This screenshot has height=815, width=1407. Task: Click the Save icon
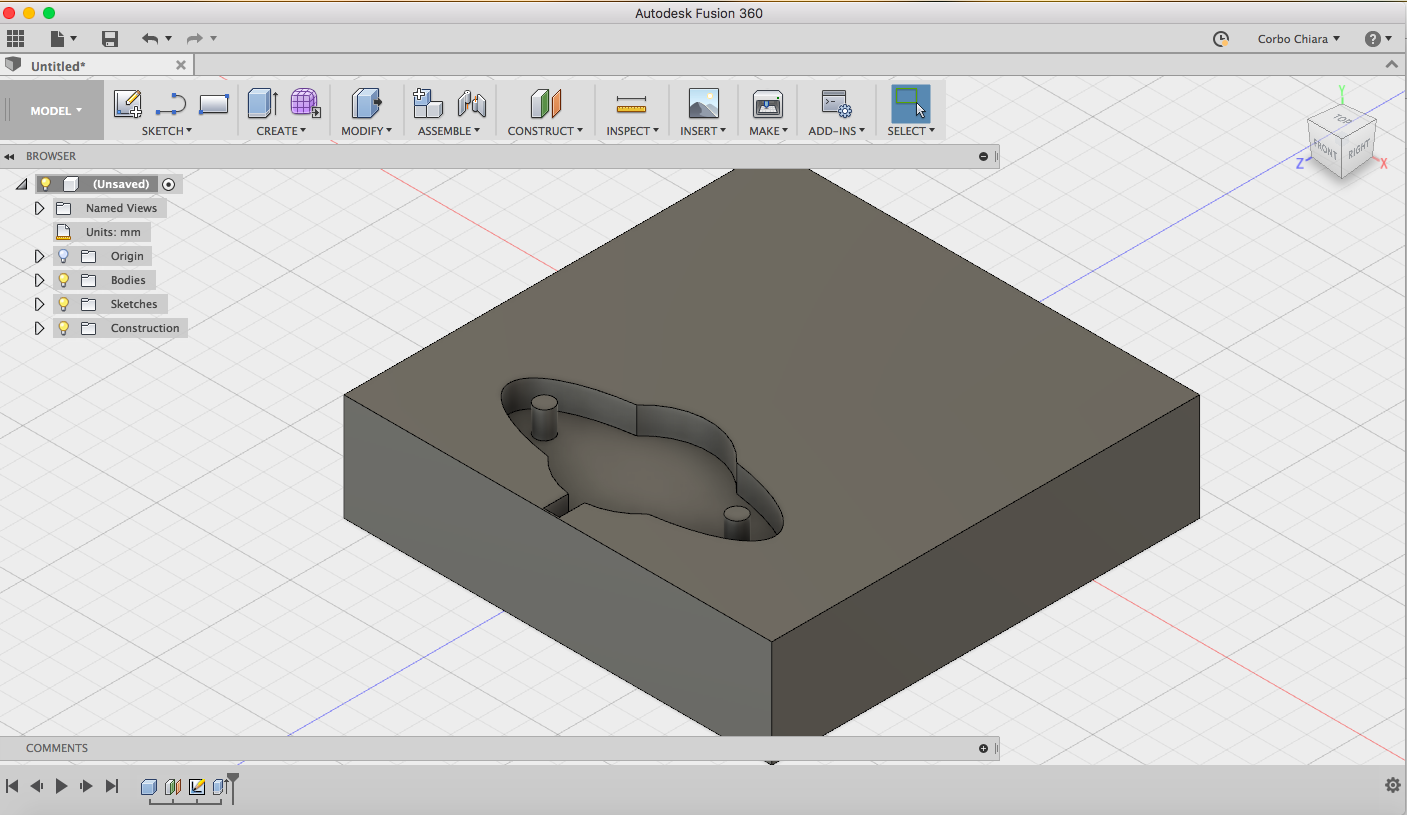coord(110,39)
